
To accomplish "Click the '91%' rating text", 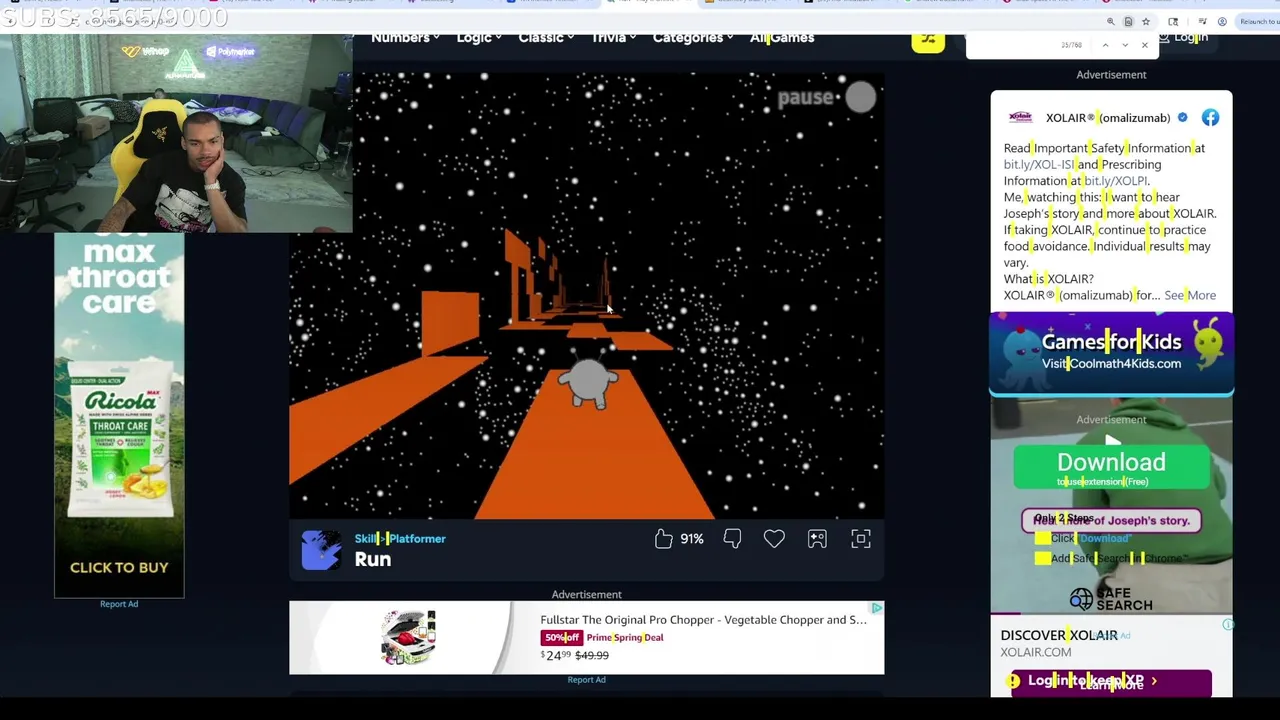I will [x=692, y=539].
